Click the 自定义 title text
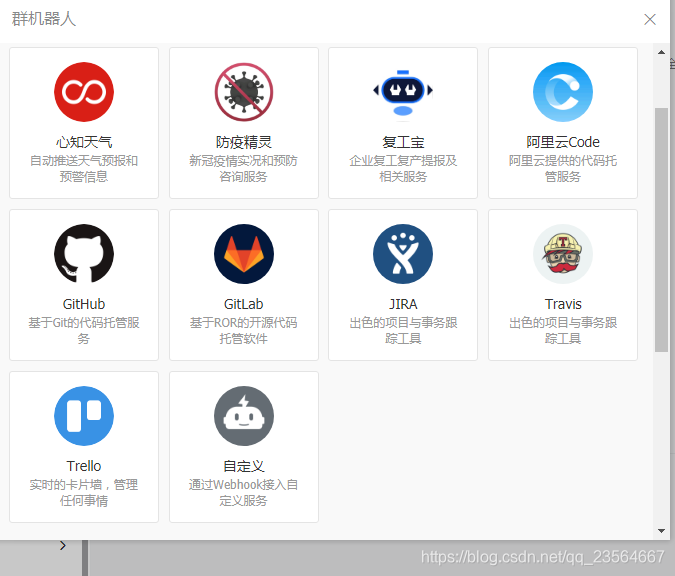The width and height of the screenshot is (675, 576). click(x=244, y=466)
